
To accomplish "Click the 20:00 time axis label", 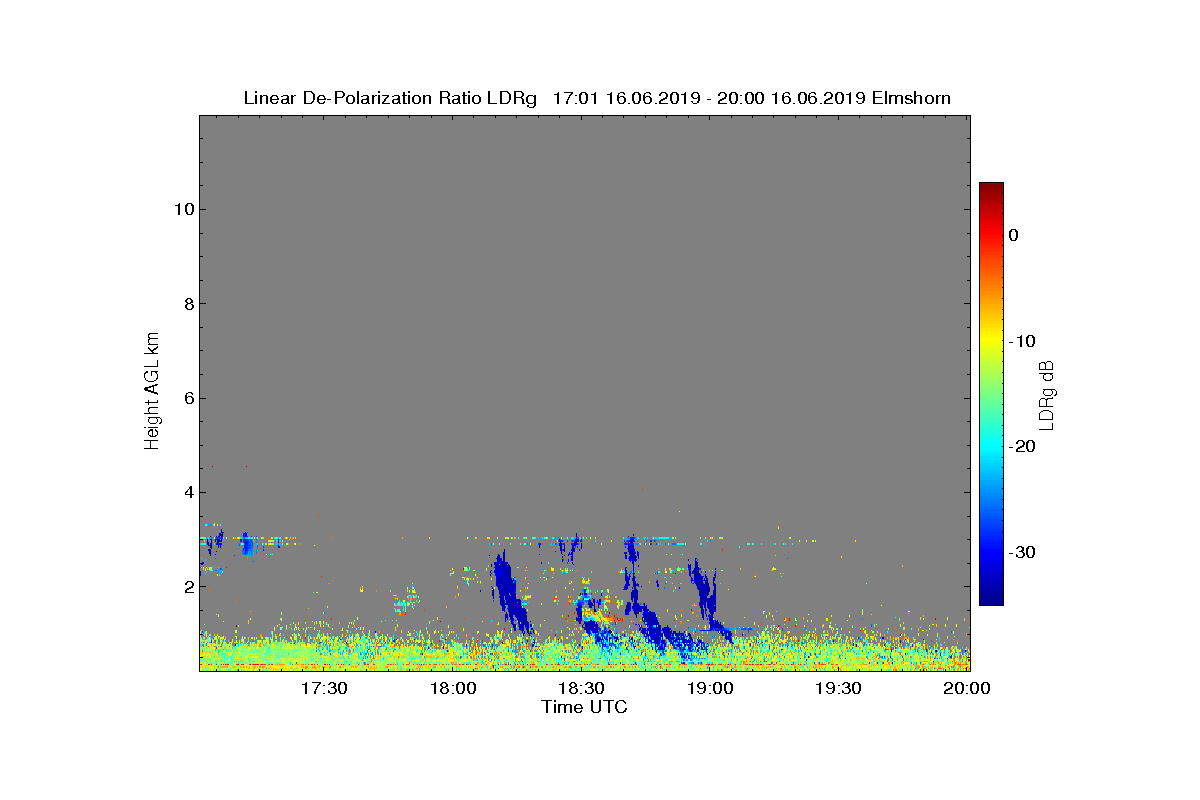I will [968, 689].
